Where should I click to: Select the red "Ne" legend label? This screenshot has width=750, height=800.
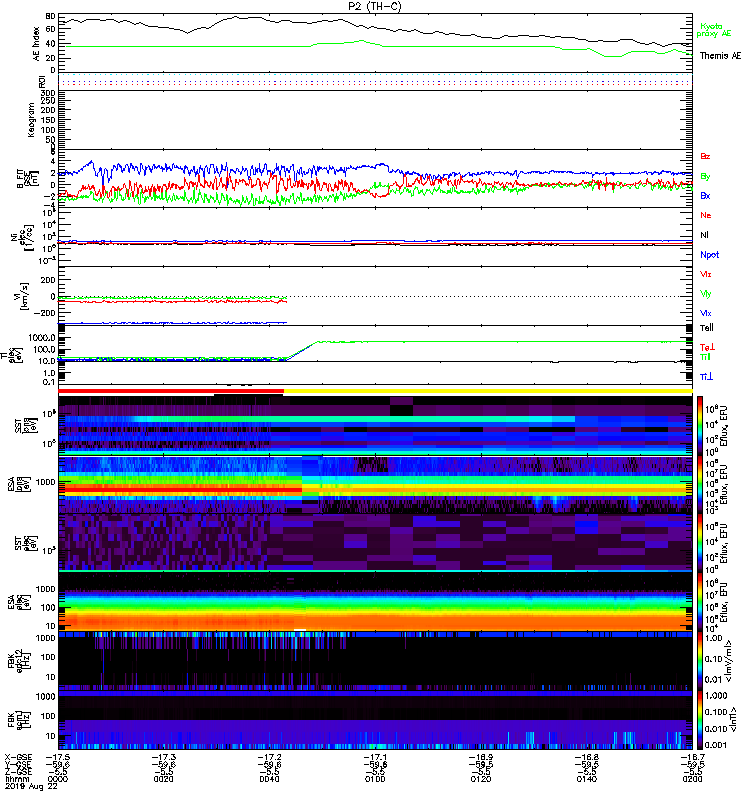tap(706, 215)
